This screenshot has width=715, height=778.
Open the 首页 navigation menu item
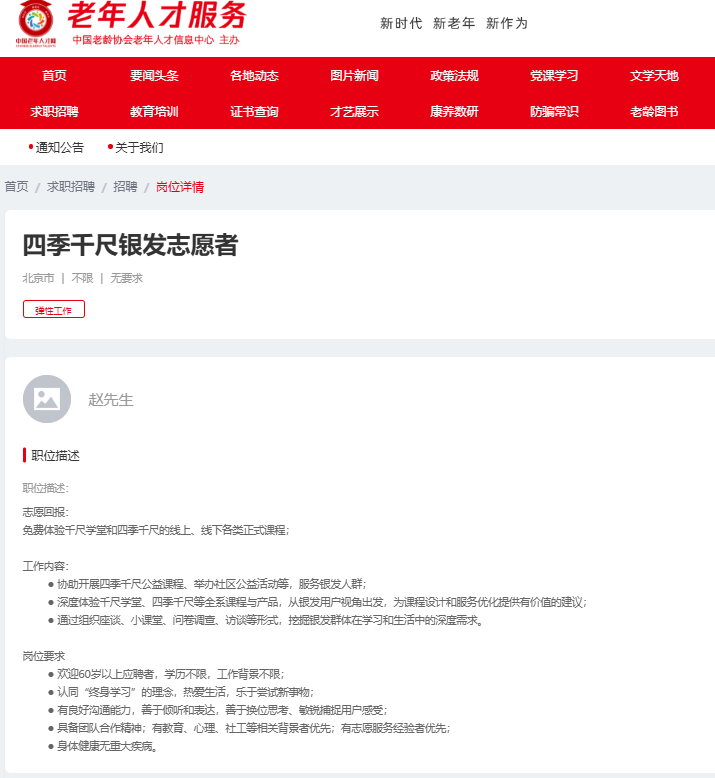(54, 75)
